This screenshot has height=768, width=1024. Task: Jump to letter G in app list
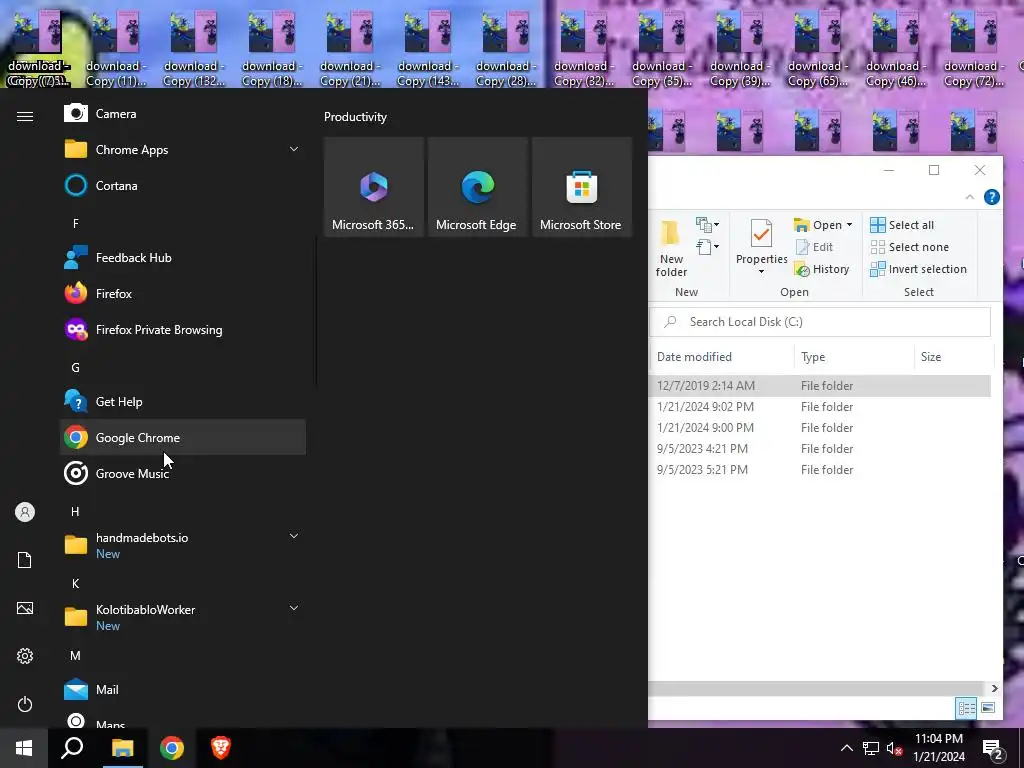76,368
